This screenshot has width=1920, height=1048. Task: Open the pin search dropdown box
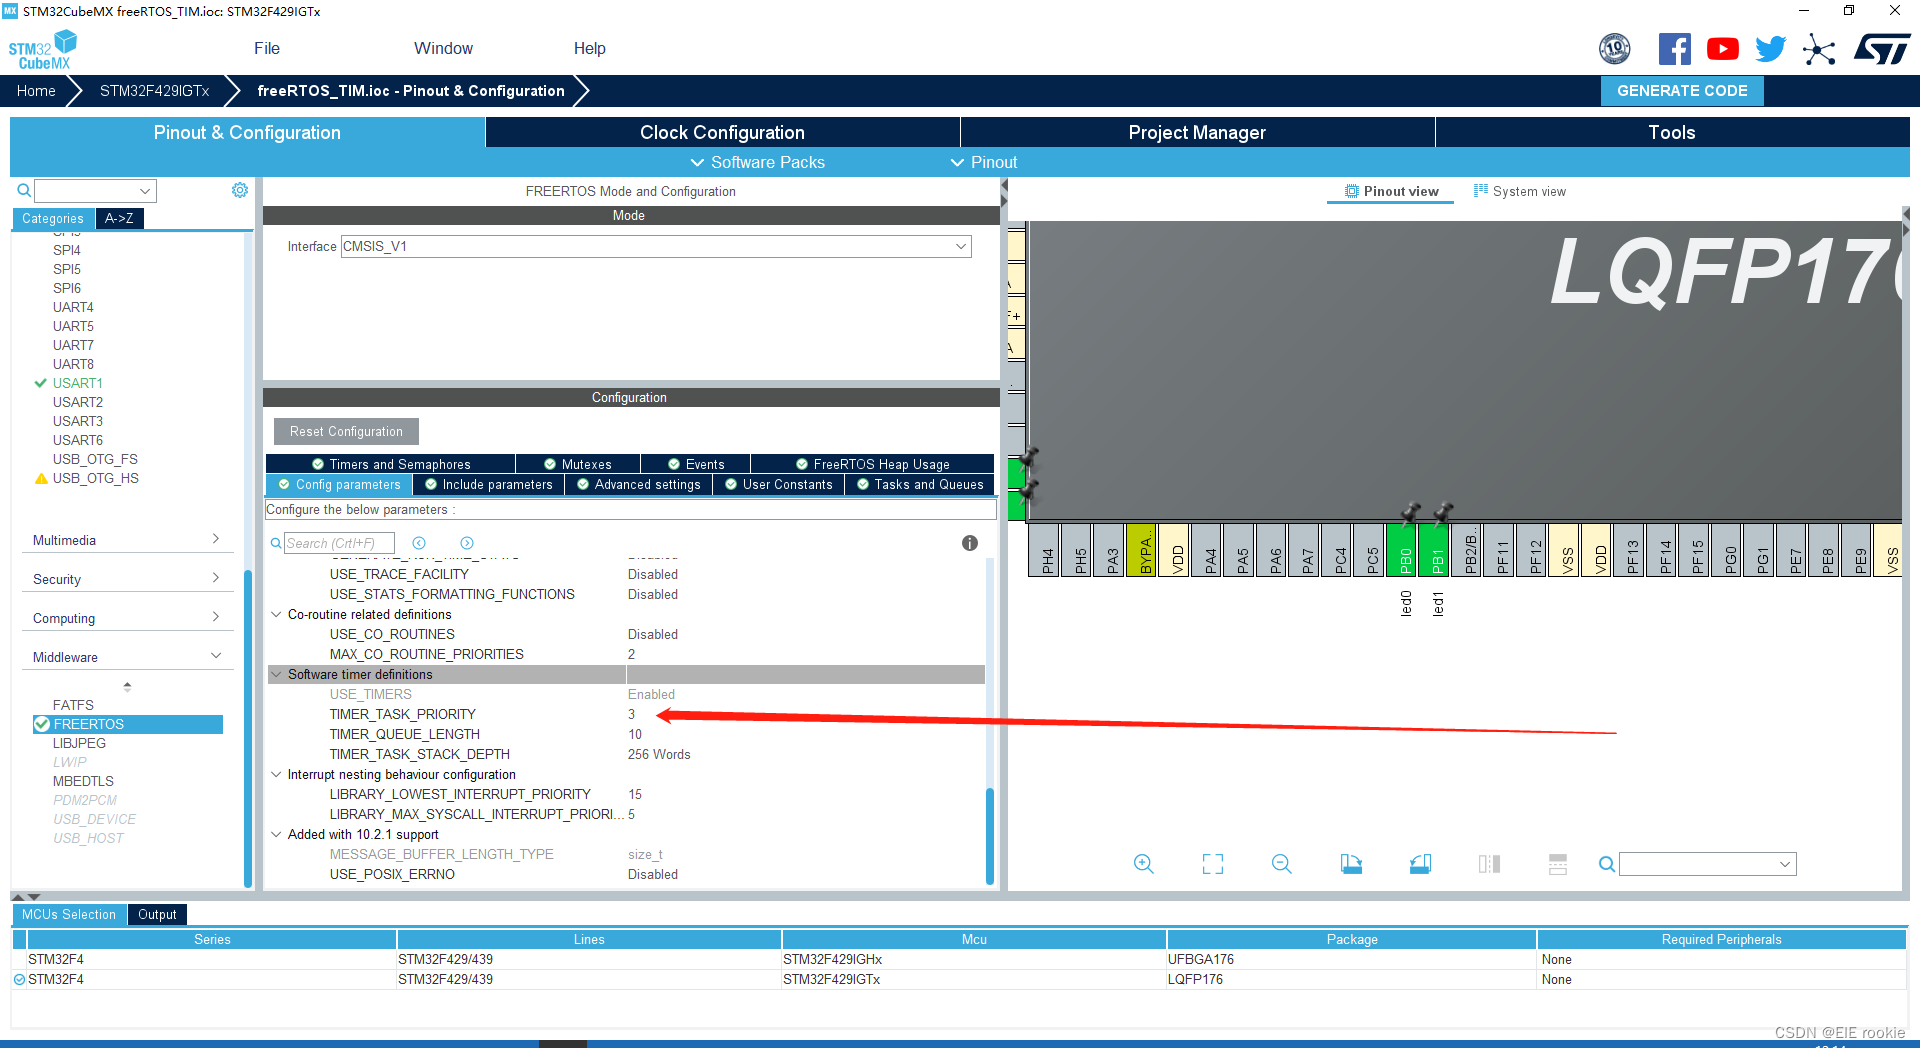pos(1707,864)
